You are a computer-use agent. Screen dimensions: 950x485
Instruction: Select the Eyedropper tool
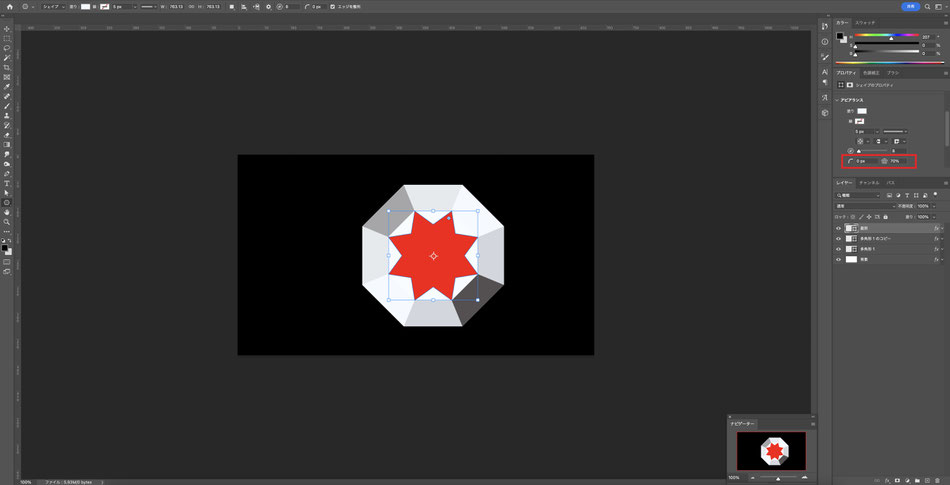click(x=7, y=87)
